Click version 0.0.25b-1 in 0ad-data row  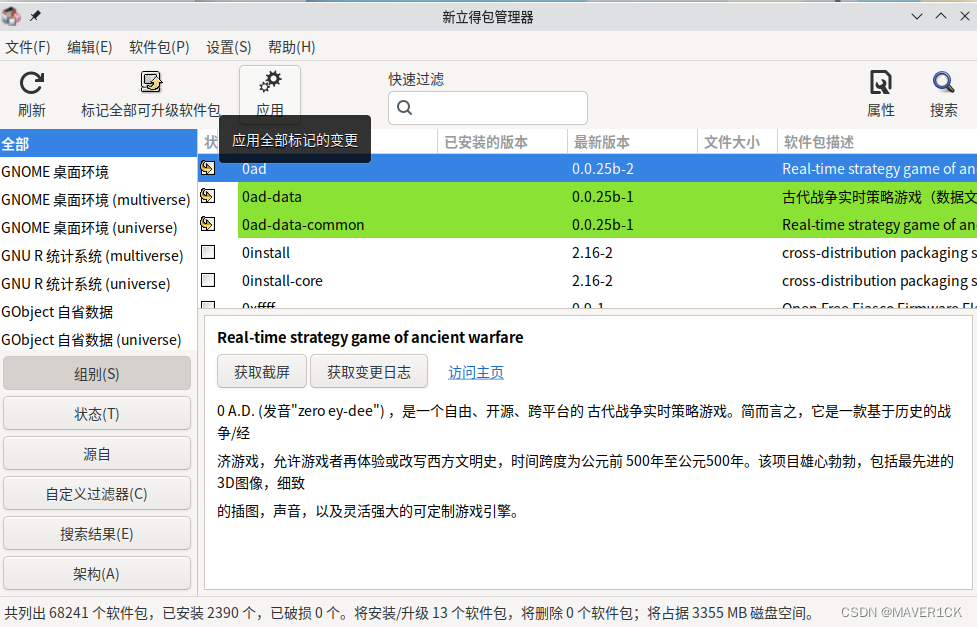click(x=603, y=197)
